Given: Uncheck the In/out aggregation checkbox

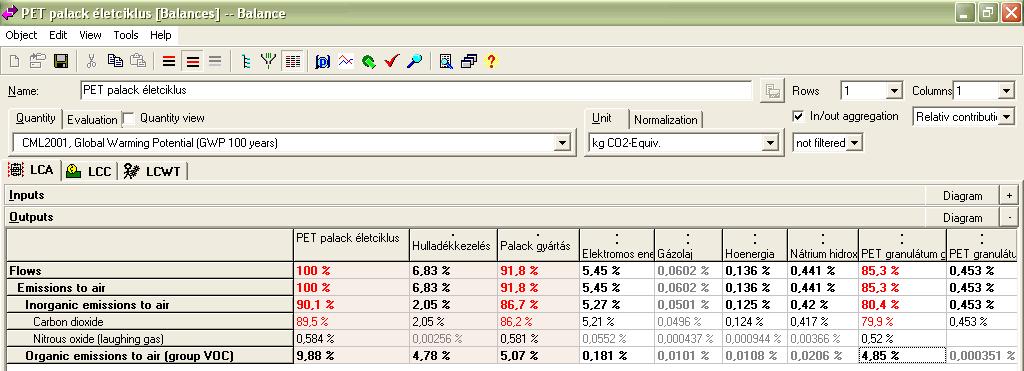Looking at the screenshot, I should (x=798, y=116).
